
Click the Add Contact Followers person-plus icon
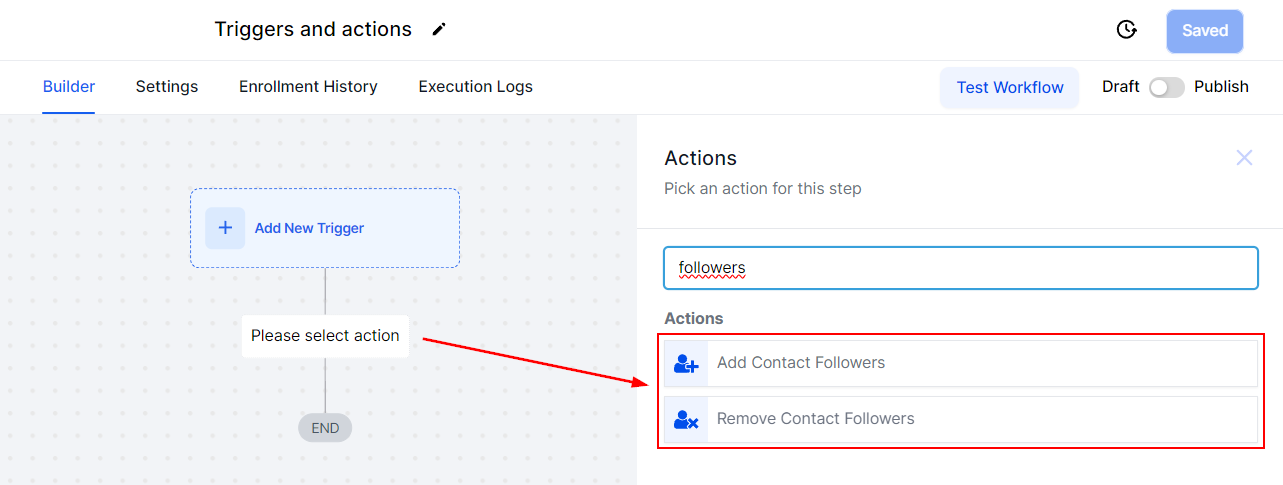pos(686,363)
